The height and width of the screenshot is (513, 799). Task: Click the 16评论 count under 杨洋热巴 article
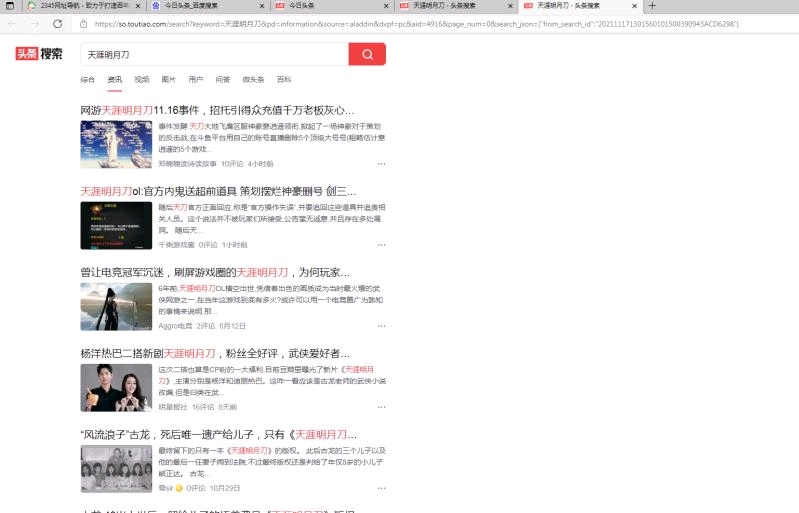(203, 407)
